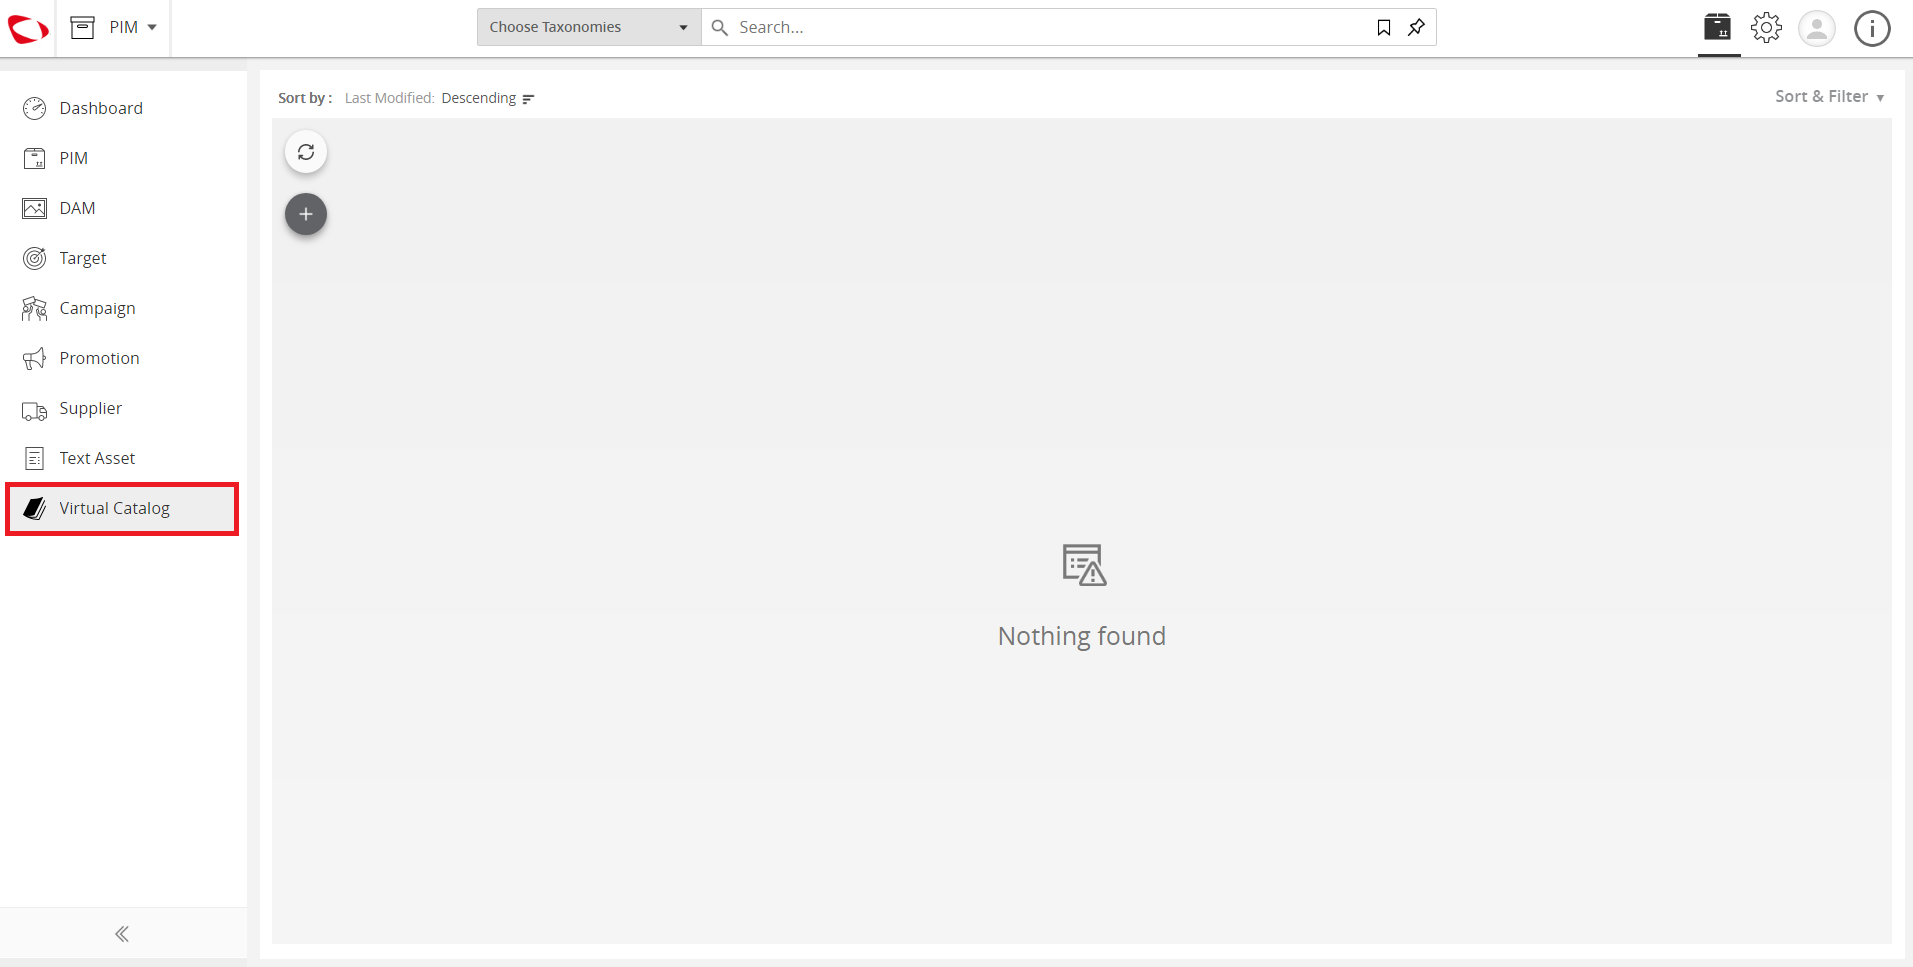This screenshot has width=1913, height=967.
Task: Click the archive box icon beside the PIM header label
Action: click(x=83, y=27)
